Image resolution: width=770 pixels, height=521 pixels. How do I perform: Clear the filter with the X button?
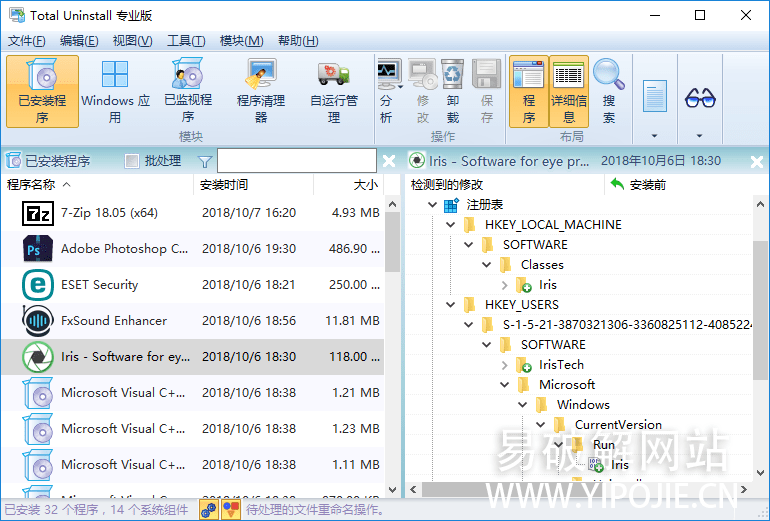coord(389,161)
